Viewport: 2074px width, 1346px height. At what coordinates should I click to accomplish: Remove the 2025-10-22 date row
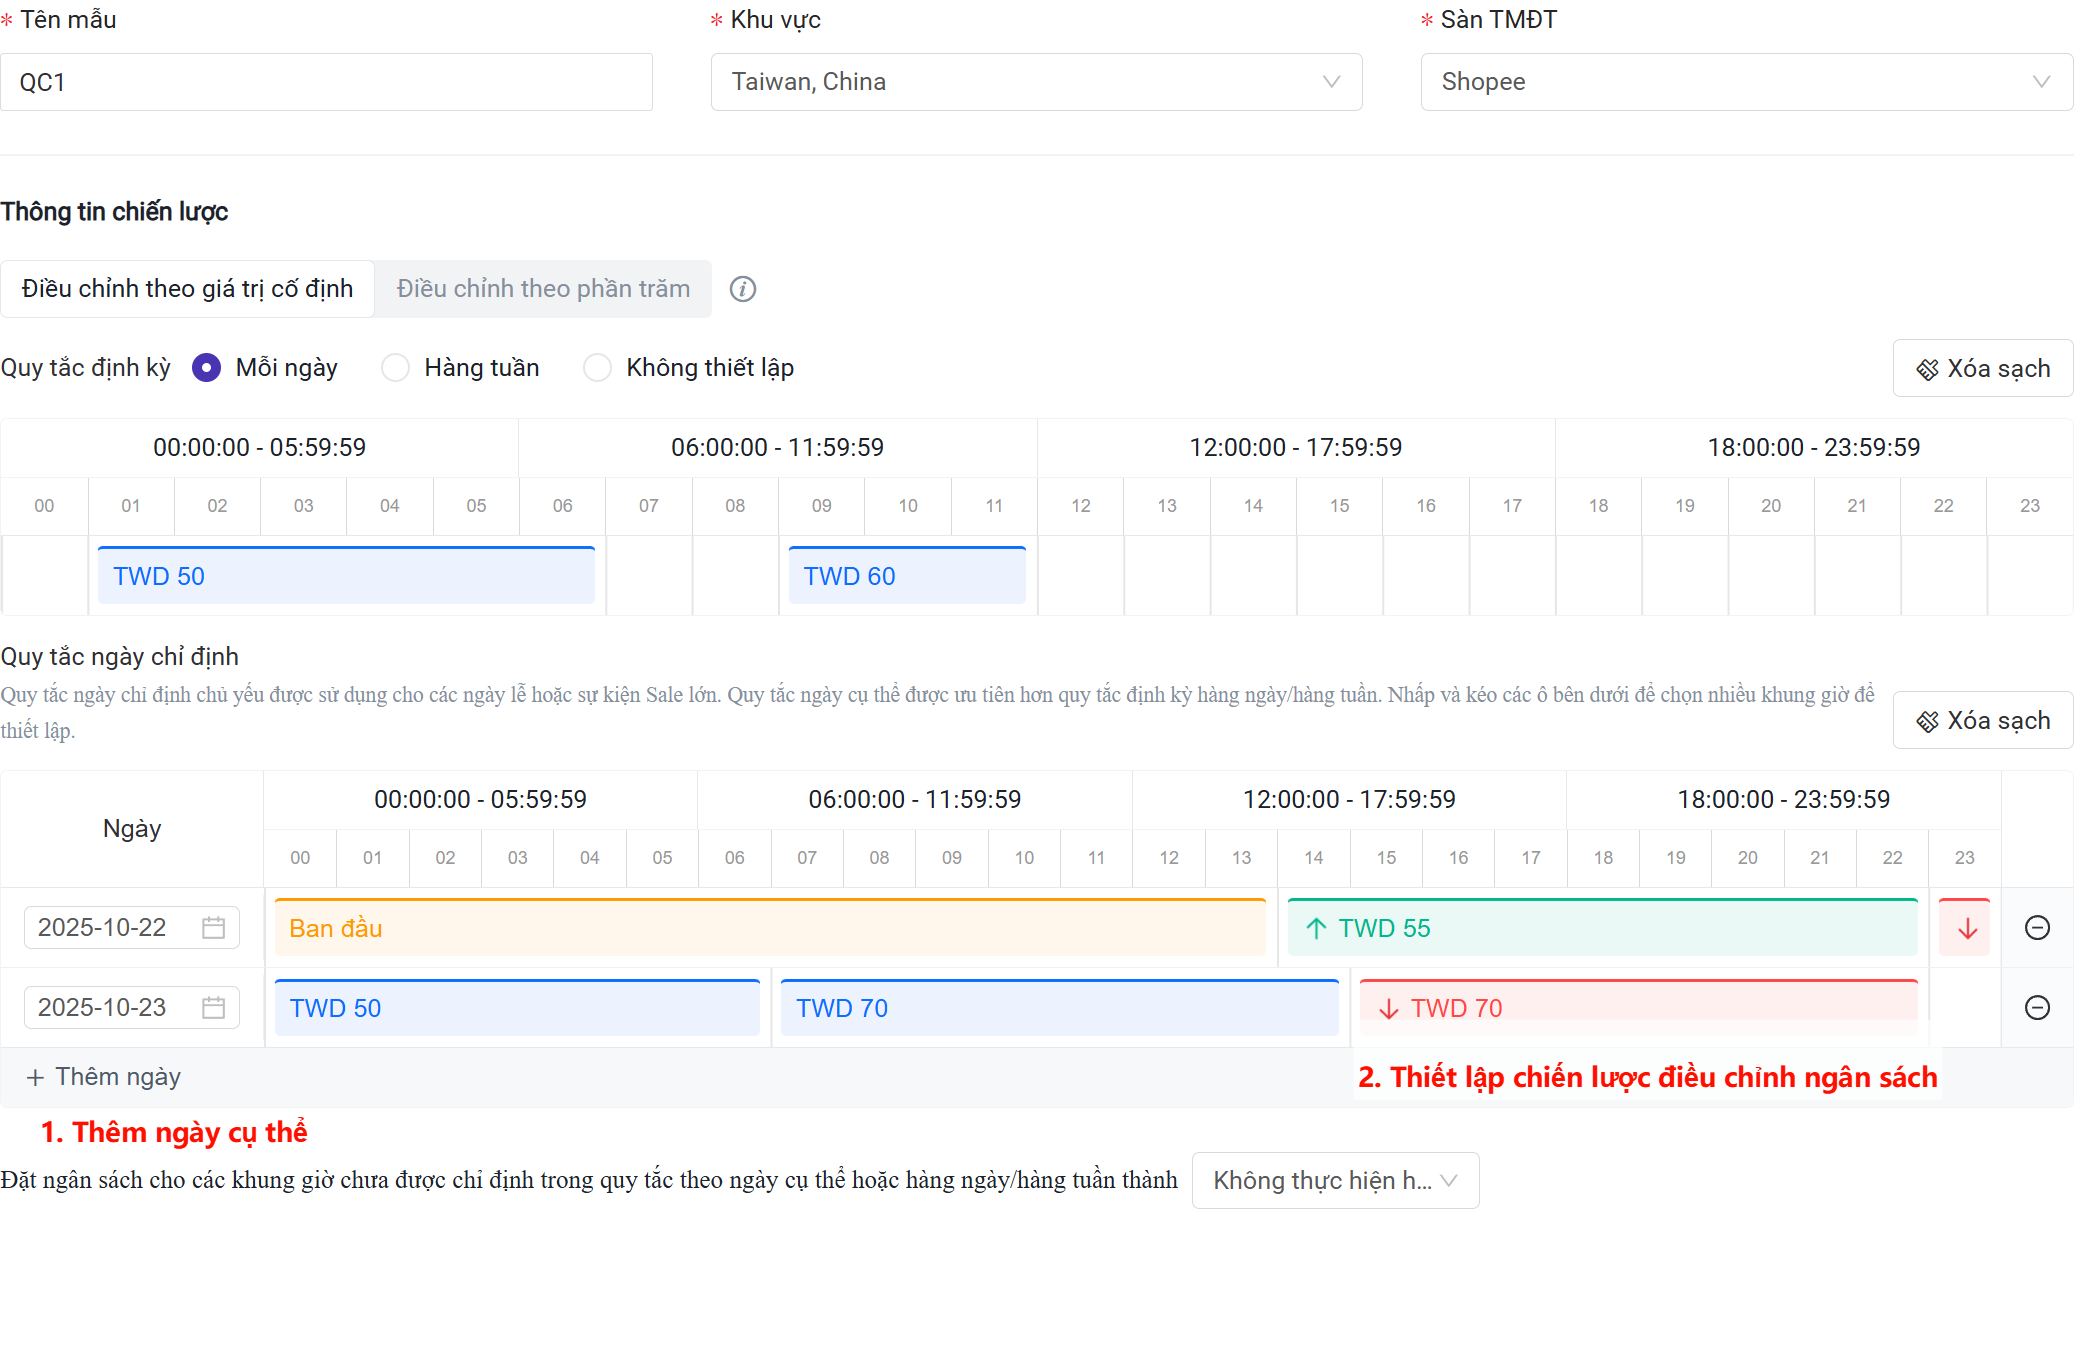[x=2037, y=928]
